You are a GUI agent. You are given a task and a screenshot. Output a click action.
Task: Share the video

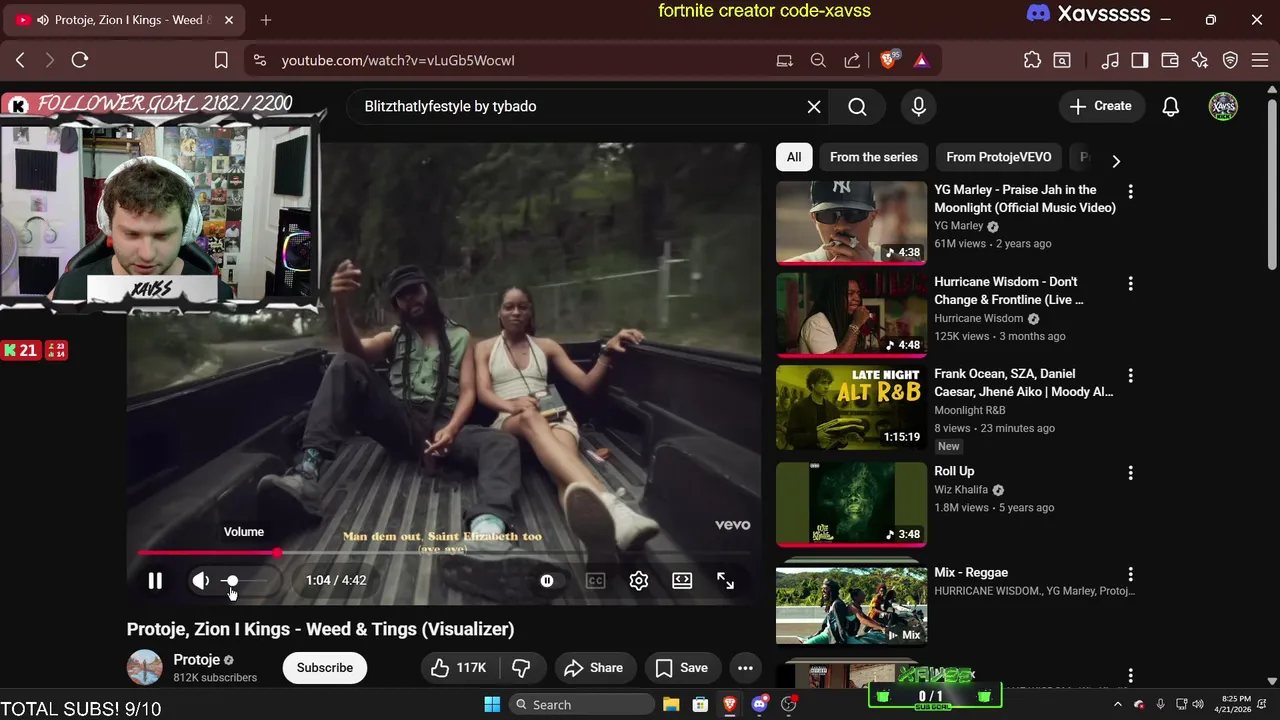click(x=593, y=668)
